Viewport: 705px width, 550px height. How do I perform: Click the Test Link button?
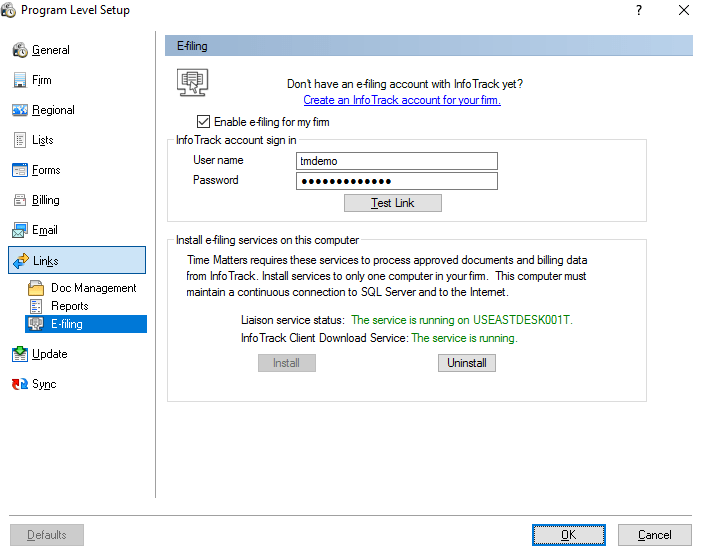tap(393, 203)
